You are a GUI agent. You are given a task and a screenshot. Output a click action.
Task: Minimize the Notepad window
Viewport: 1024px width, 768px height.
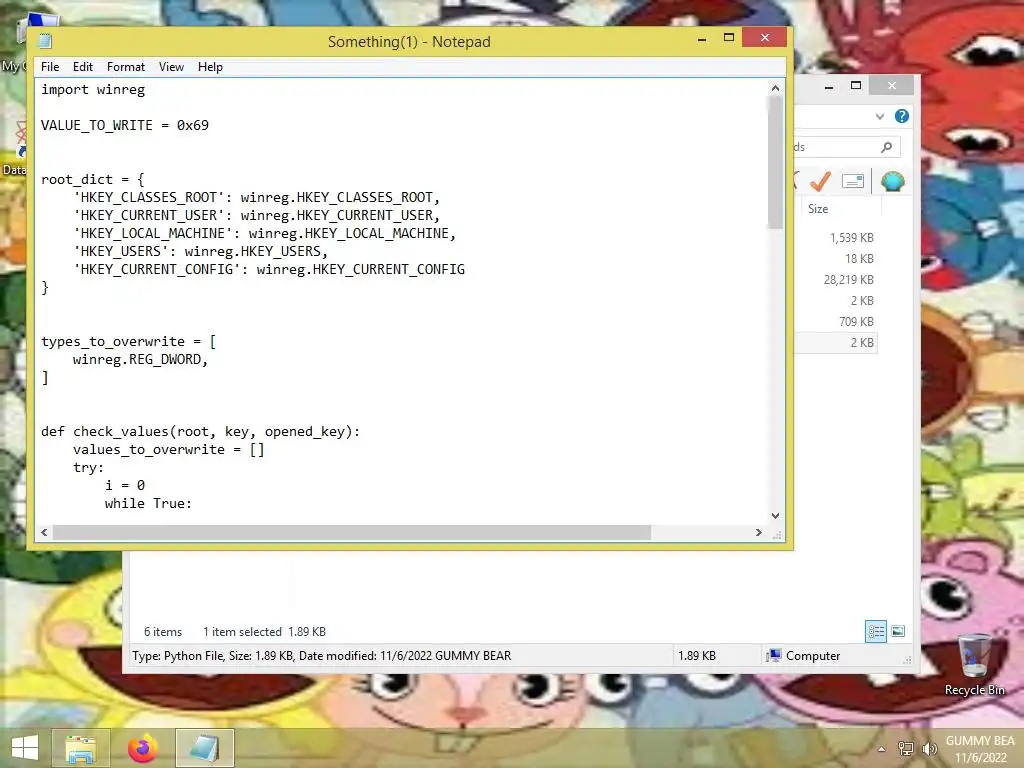[x=702, y=39]
